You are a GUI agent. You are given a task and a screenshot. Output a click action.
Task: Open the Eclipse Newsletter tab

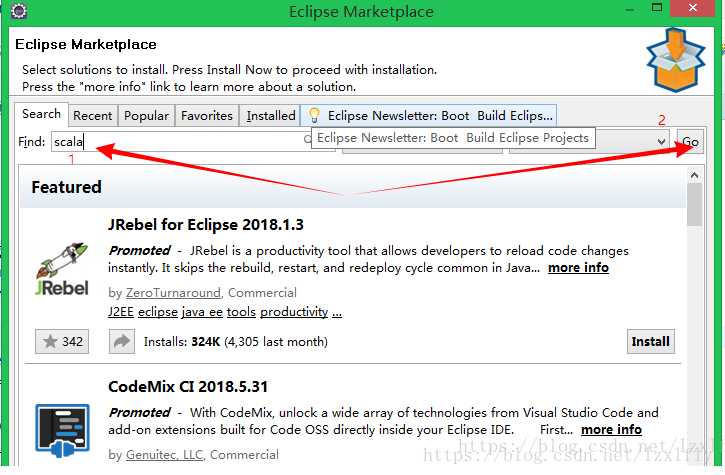(429, 116)
